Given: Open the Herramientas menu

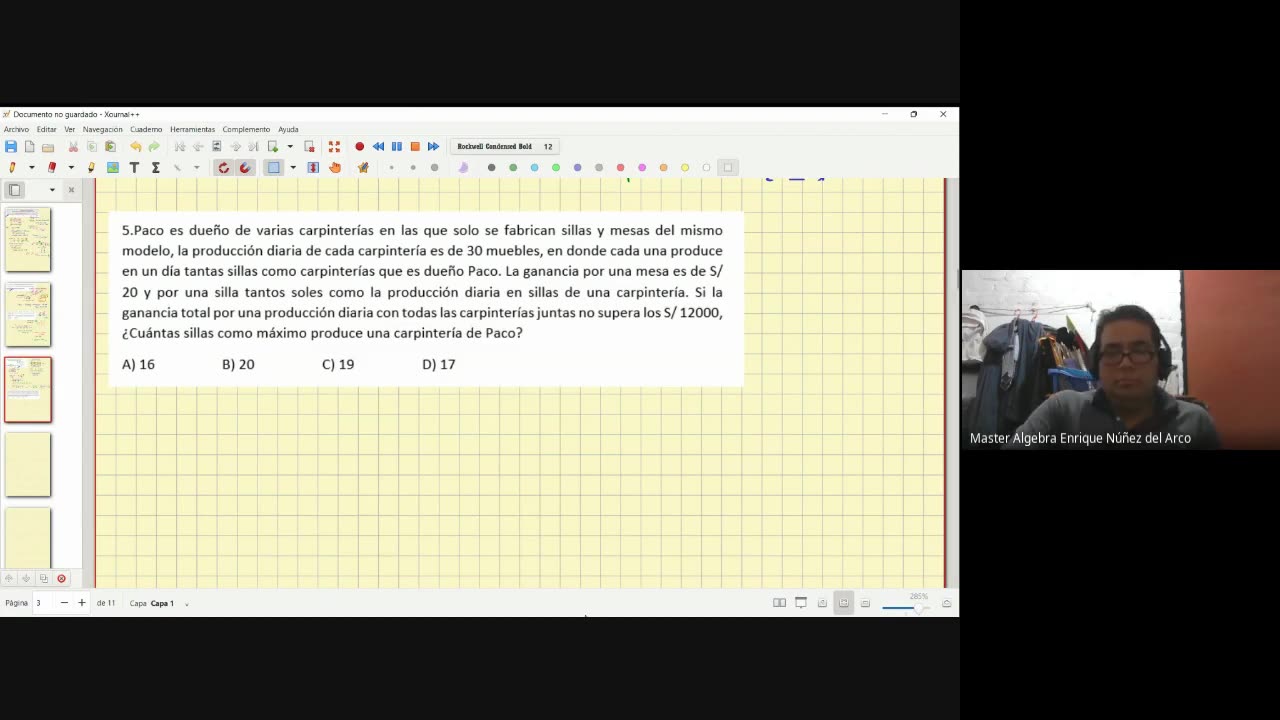Looking at the screenshot, I should (x=192, y=129).
